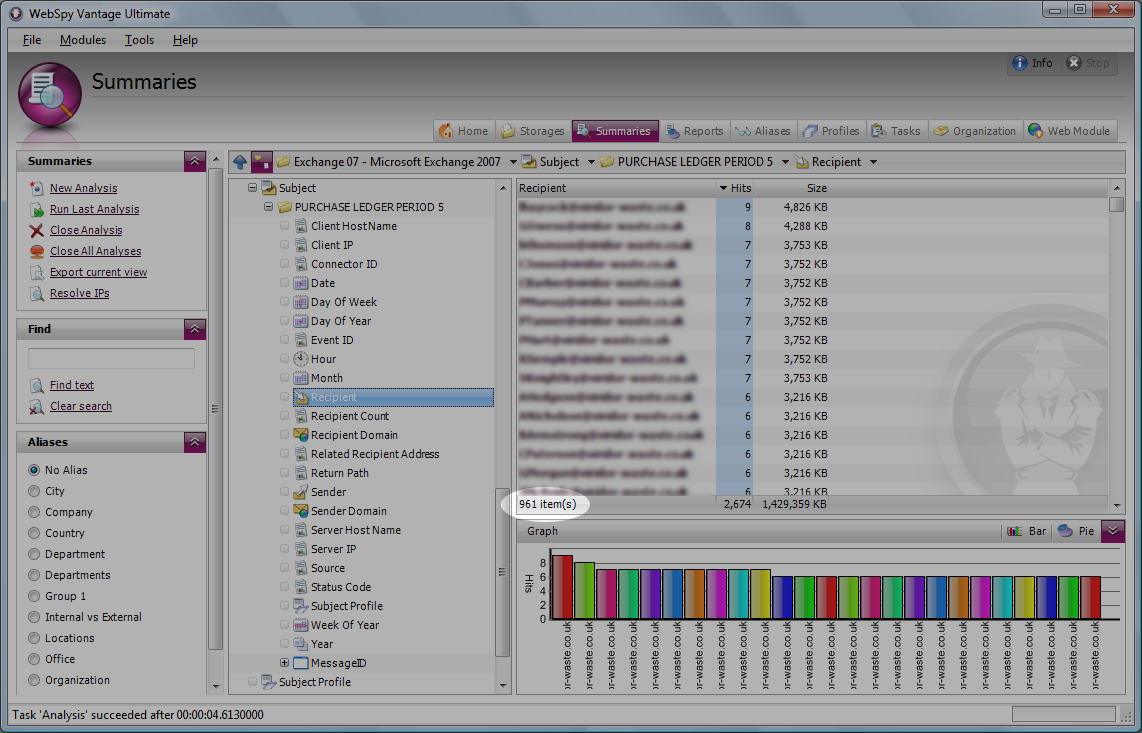Click the Clear search icon
This screenshot has width=1142, height=733.
point(36,407)
